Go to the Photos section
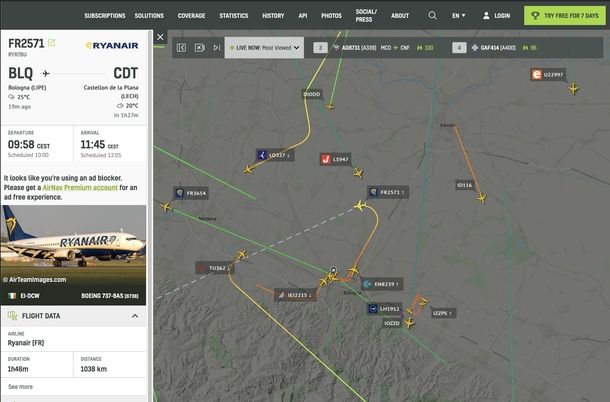The height and width of the screenshot is (402, 610). coord(331,16)
